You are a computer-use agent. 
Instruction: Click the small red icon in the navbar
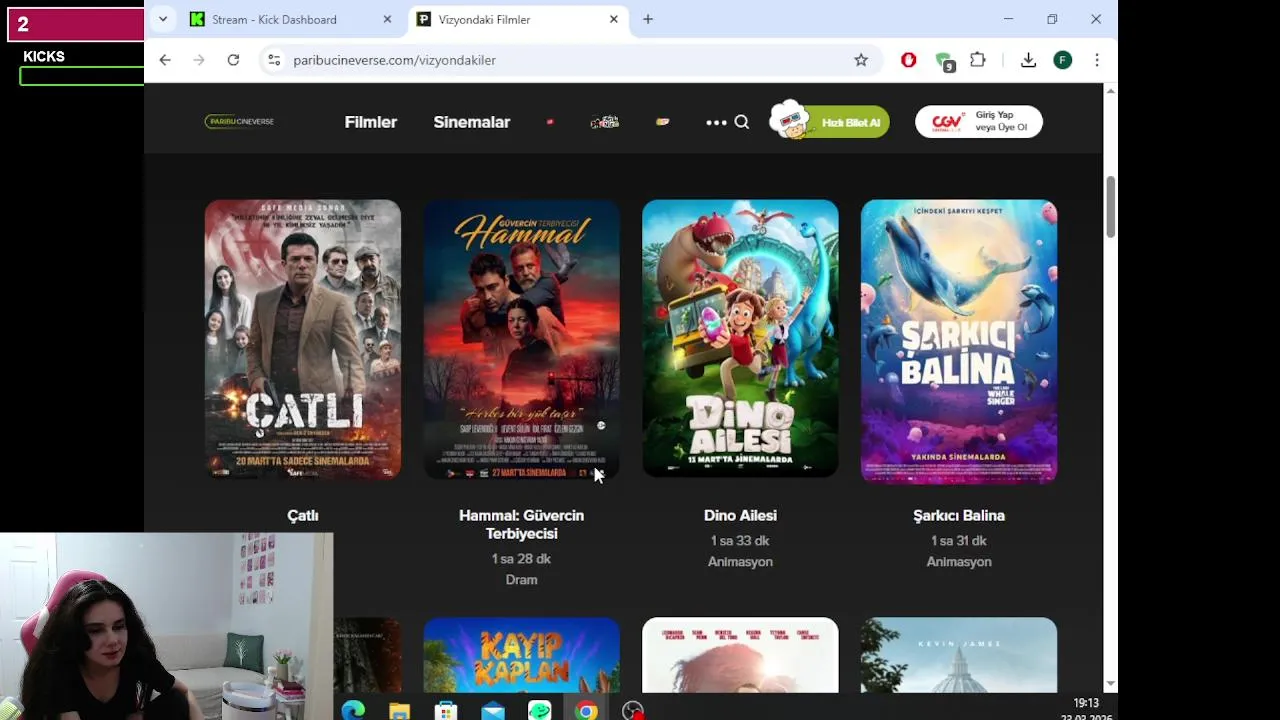coord(550,122)
